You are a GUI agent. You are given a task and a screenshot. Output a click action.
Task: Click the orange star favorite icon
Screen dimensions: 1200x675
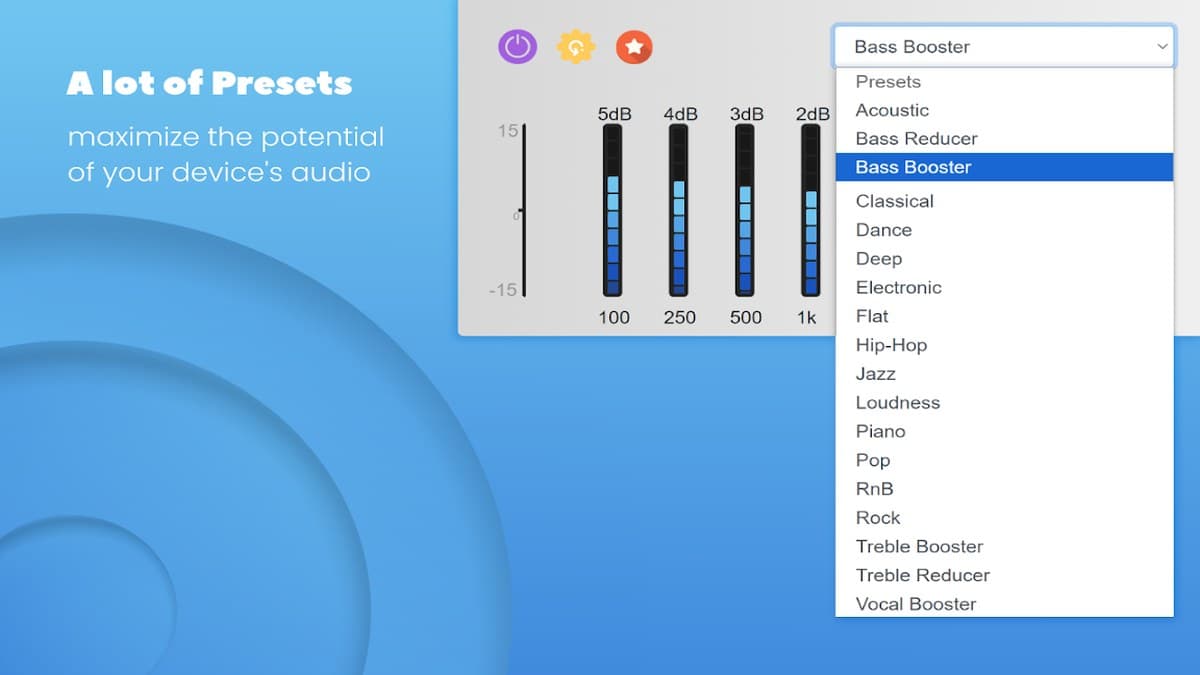point(634,47)
